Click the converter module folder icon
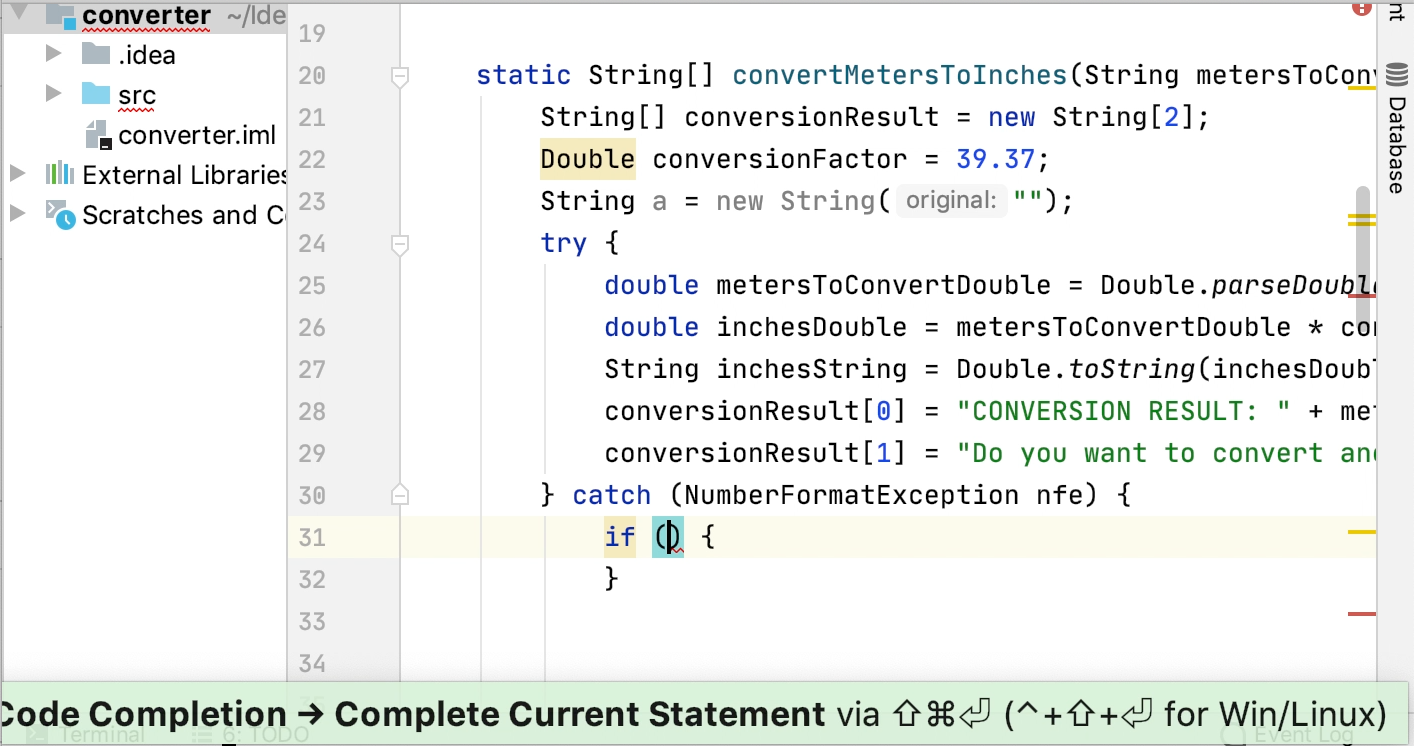Image resolution: width=1414 pixels, height=746 pixels. tap(60, 15)
